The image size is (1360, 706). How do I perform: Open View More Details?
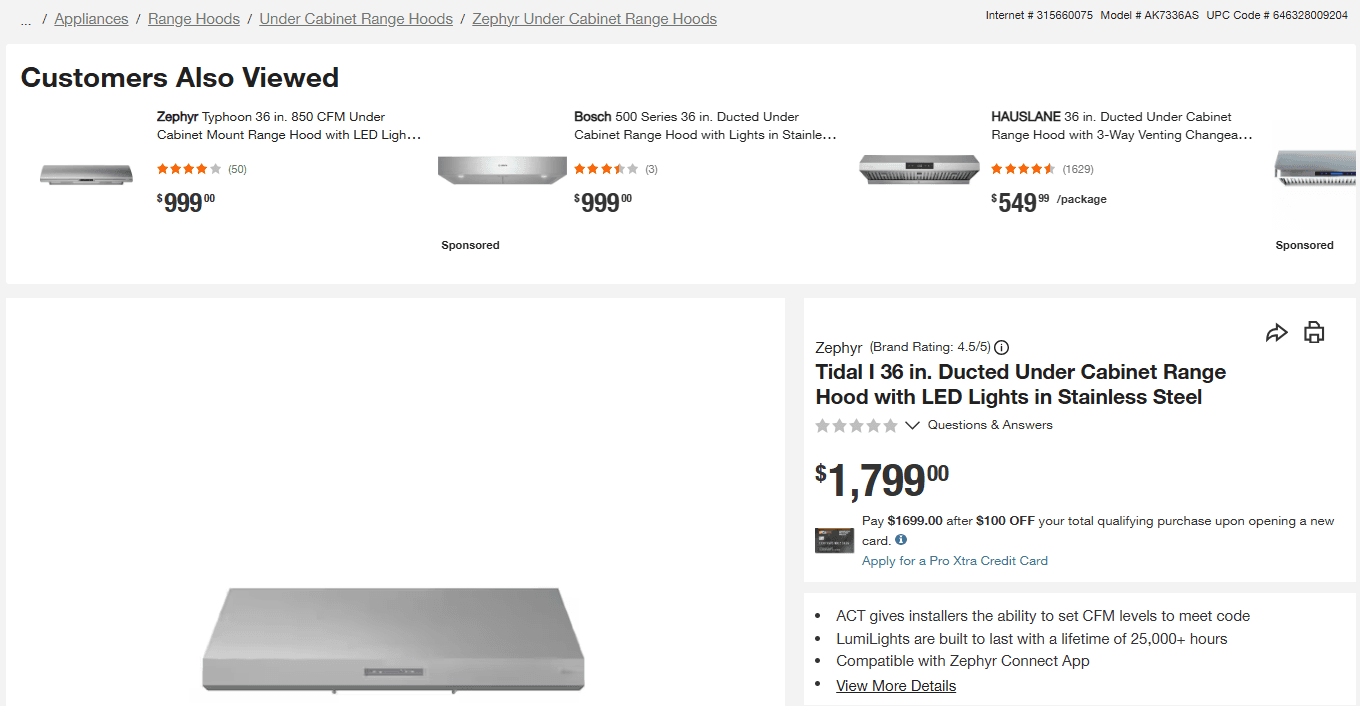[895, 685]
